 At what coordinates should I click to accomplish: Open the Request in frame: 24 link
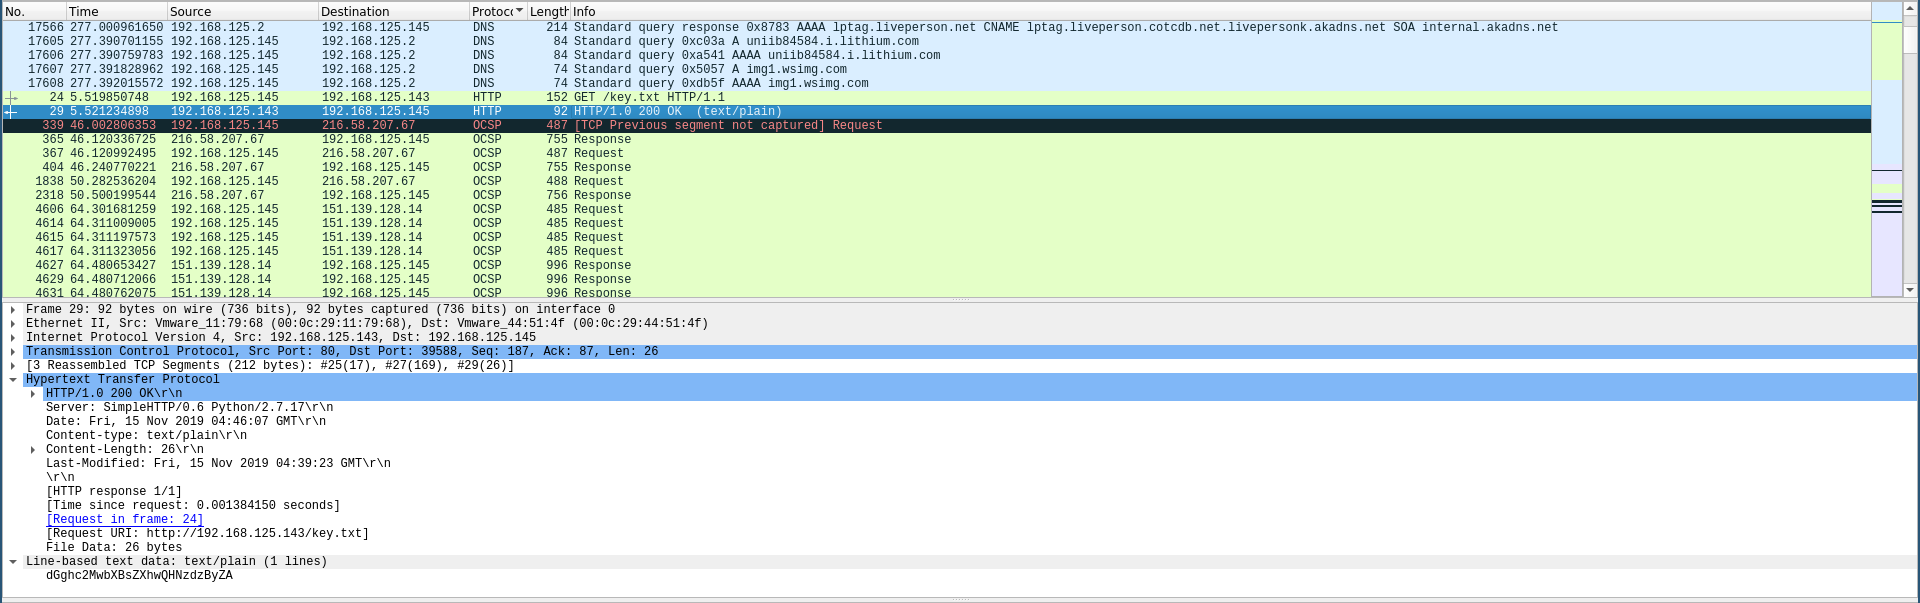[124, 520]
